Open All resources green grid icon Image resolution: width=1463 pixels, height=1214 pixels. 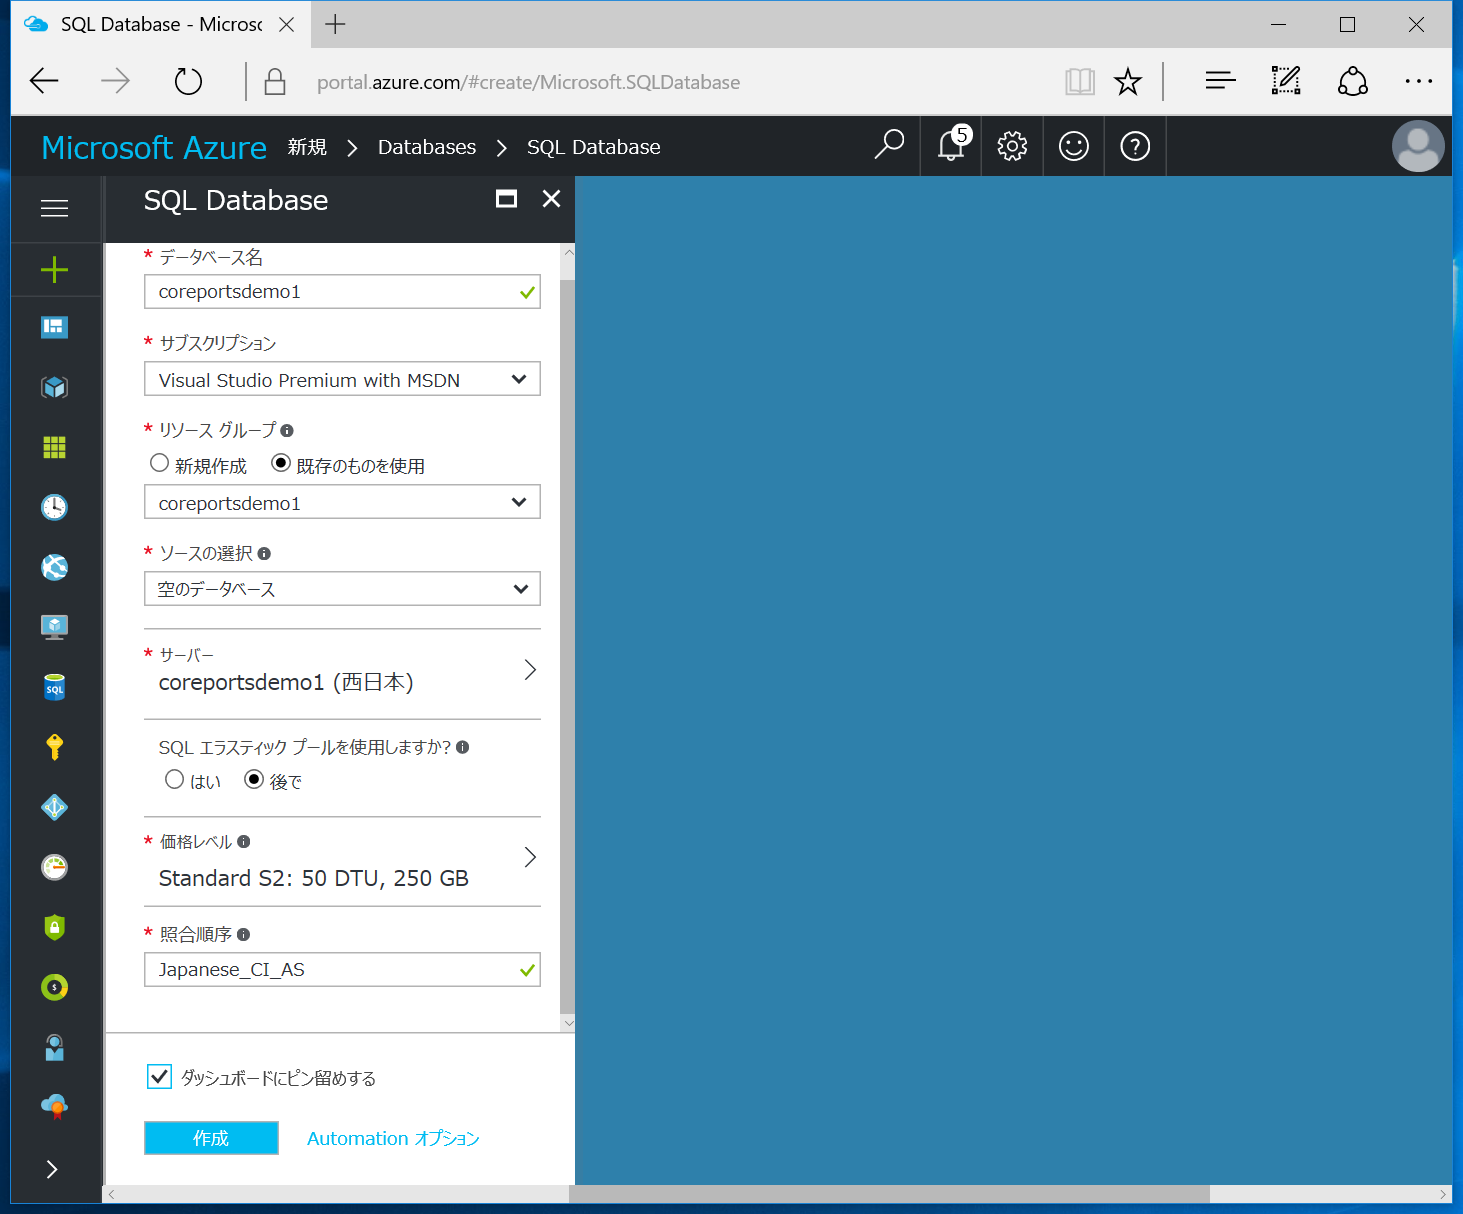pyautogui.click(x=54, y=447)
